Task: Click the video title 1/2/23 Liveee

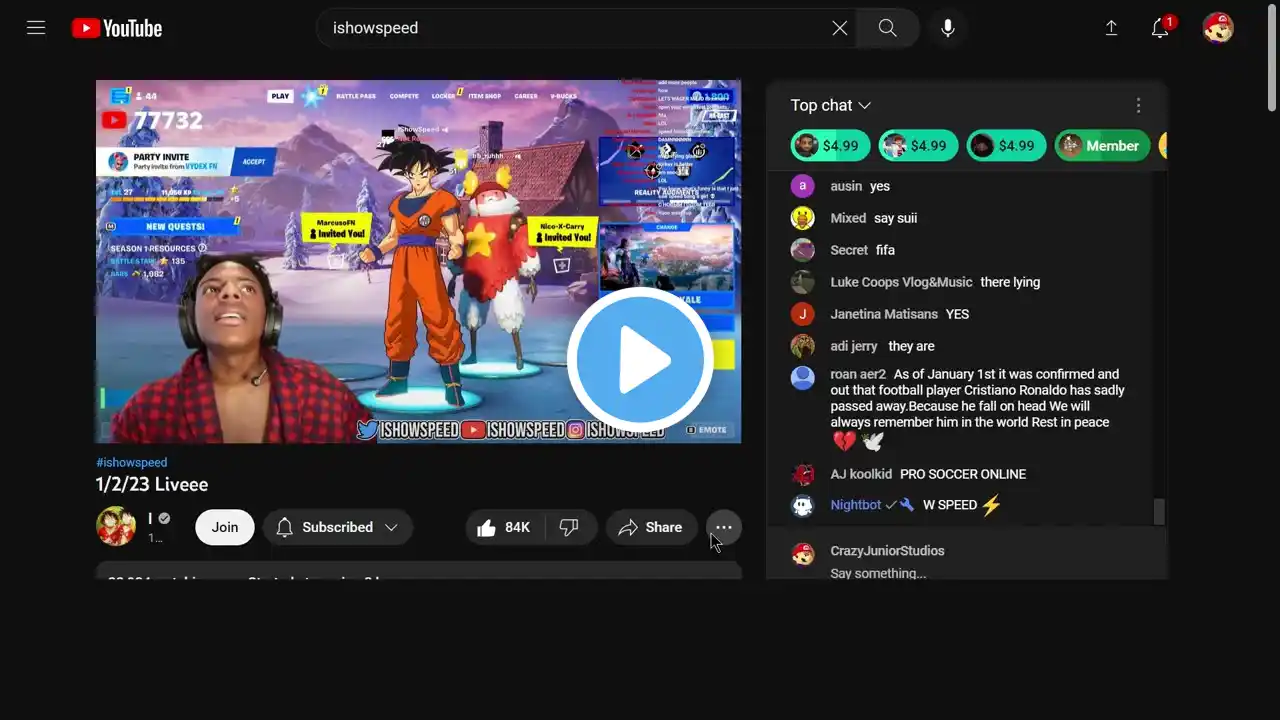Action: point(152,485)
